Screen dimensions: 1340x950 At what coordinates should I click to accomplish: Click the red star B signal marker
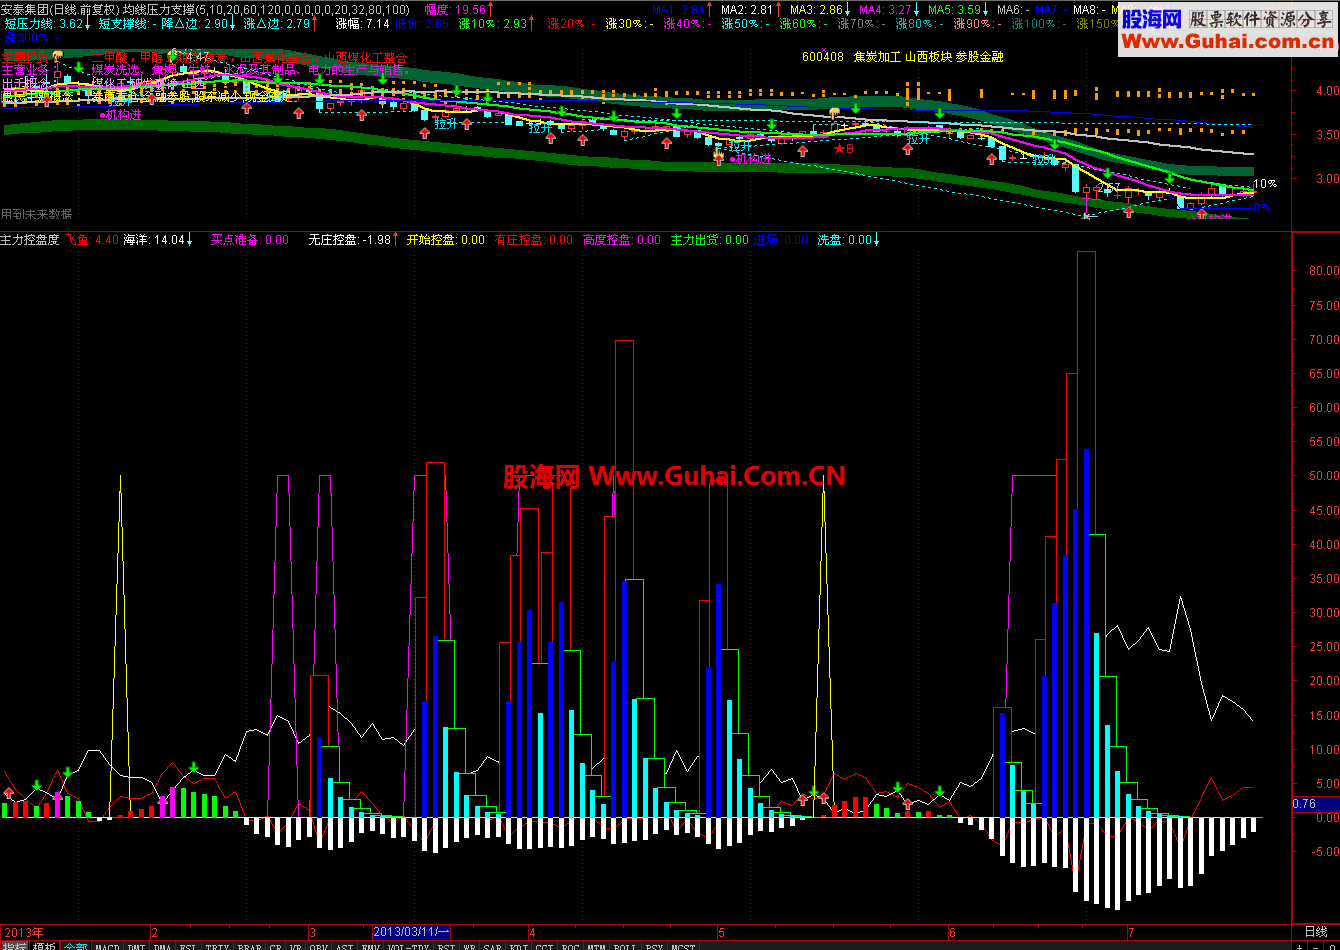click(x=844, y=148)
